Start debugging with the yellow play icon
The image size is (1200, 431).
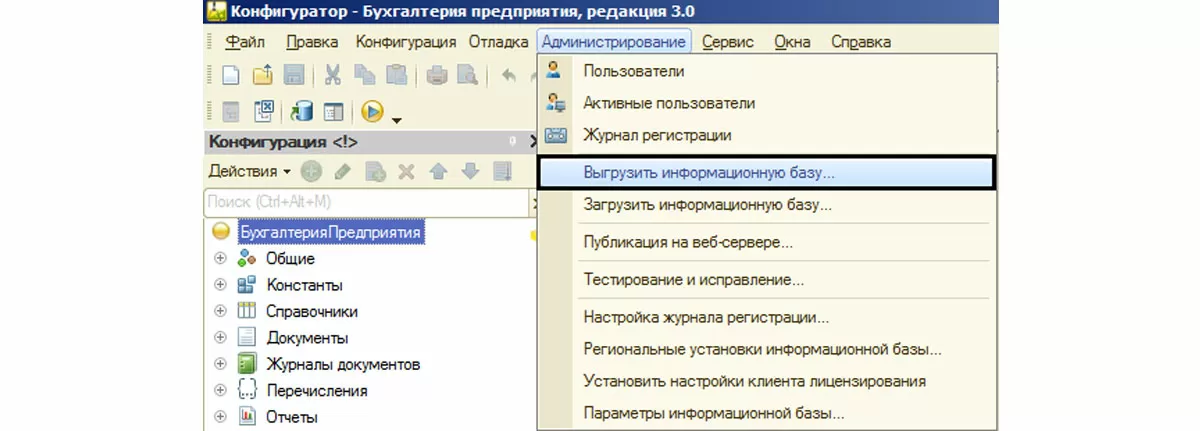372,112
